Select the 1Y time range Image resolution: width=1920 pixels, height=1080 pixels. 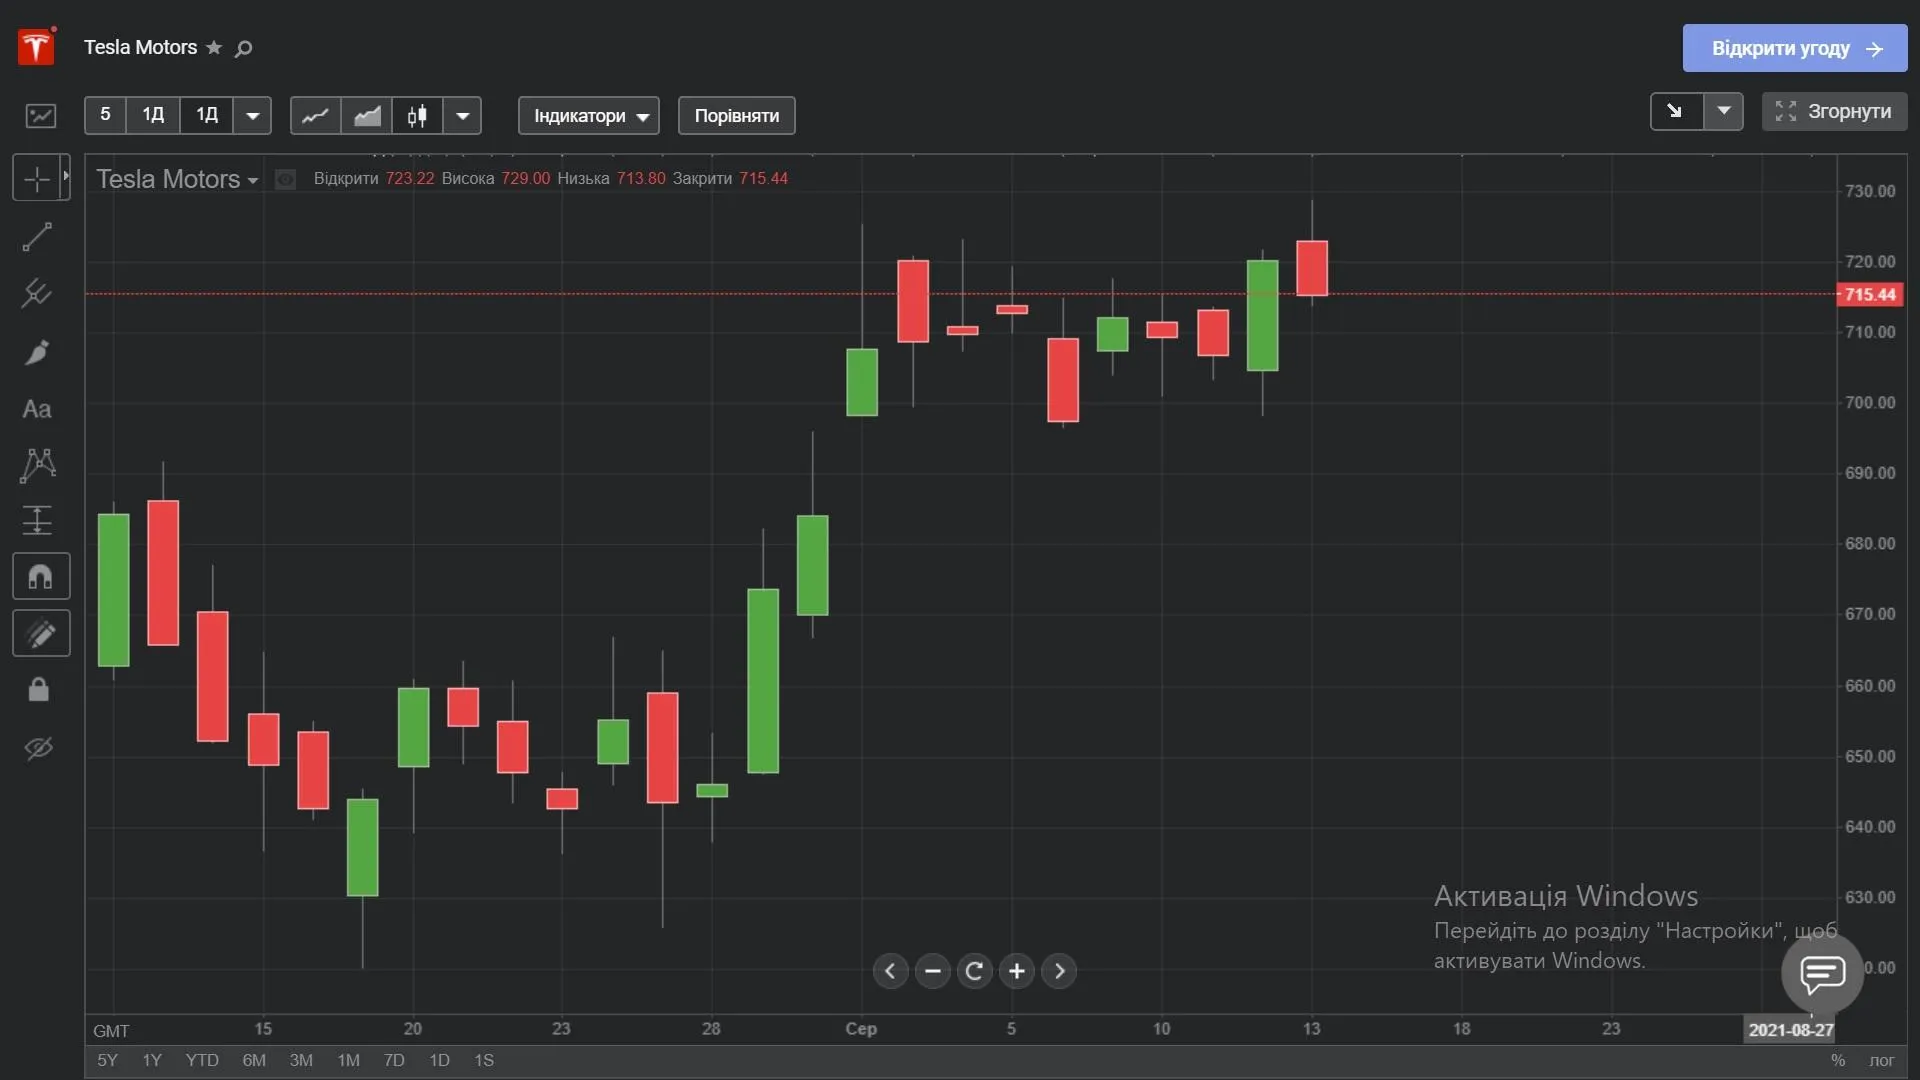tap(152, 1060)
